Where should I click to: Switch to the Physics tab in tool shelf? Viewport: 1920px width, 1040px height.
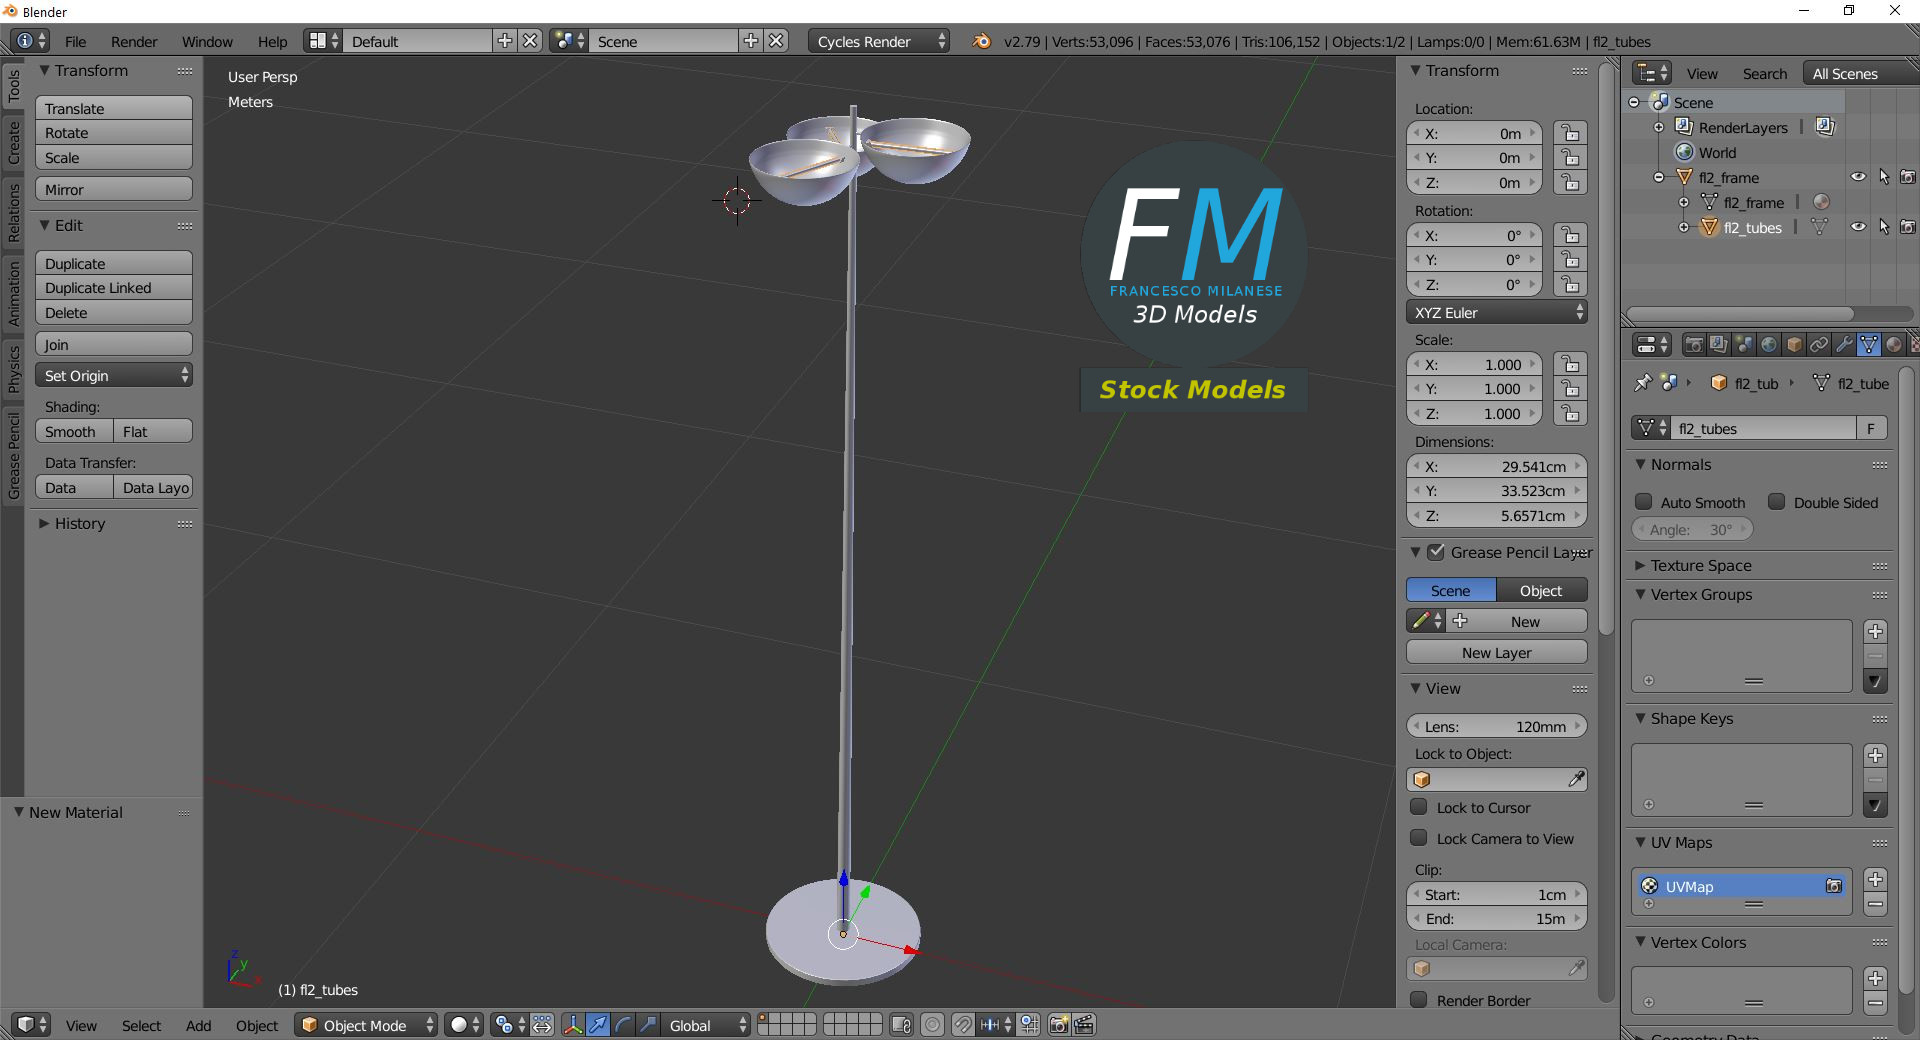pyautogui.click(x=13, y=368)
